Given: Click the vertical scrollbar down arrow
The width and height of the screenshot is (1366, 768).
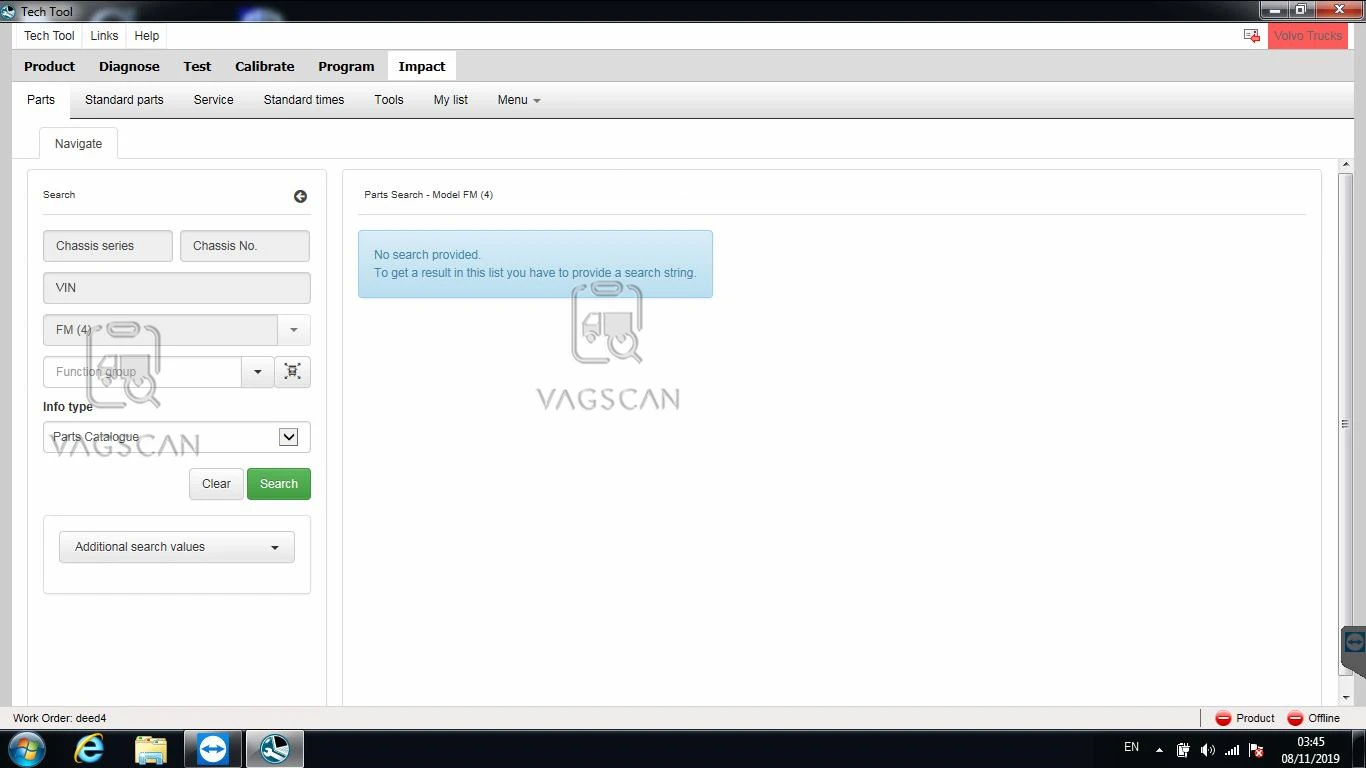Looking at the screenshot, I should 1346,698.
